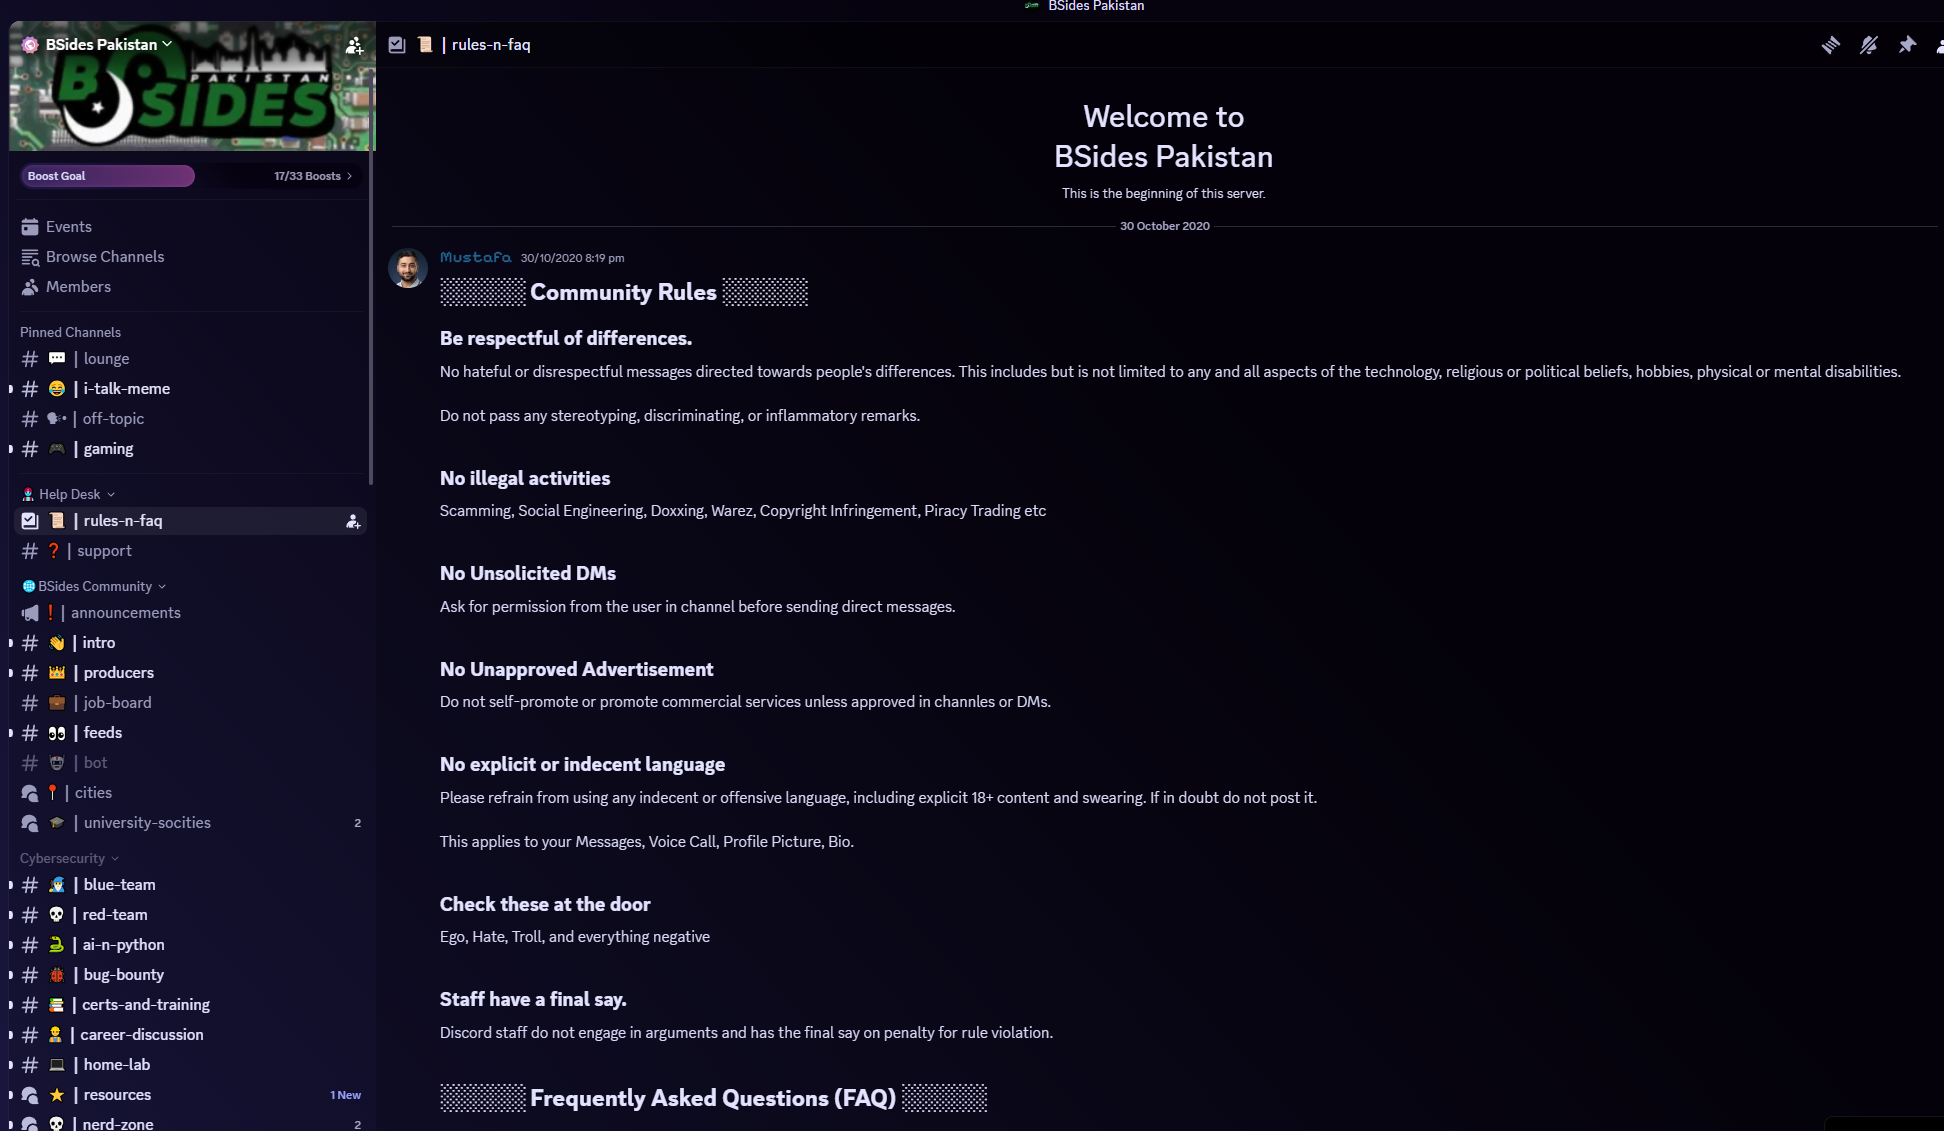Open Members list

pos(188,287)
